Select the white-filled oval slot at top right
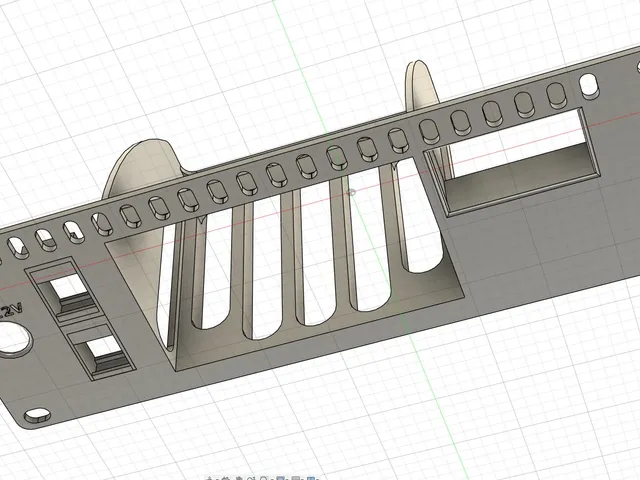 point(589,86)
